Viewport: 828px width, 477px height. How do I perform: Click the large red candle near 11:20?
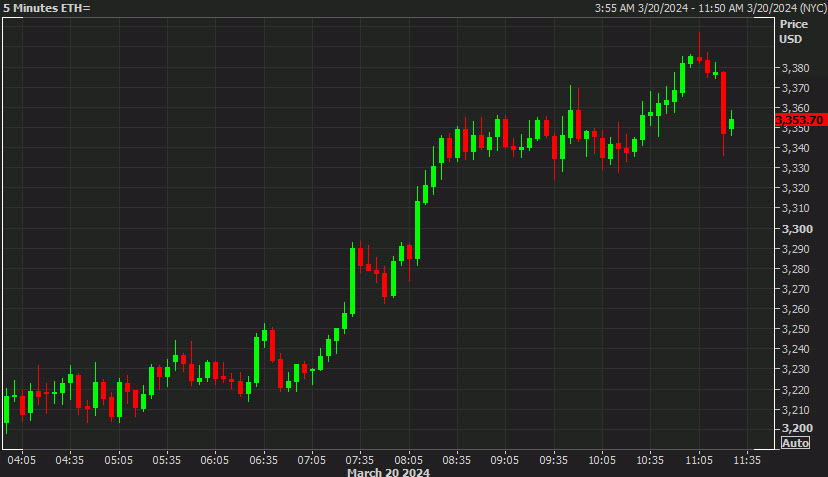click(723, 102)
